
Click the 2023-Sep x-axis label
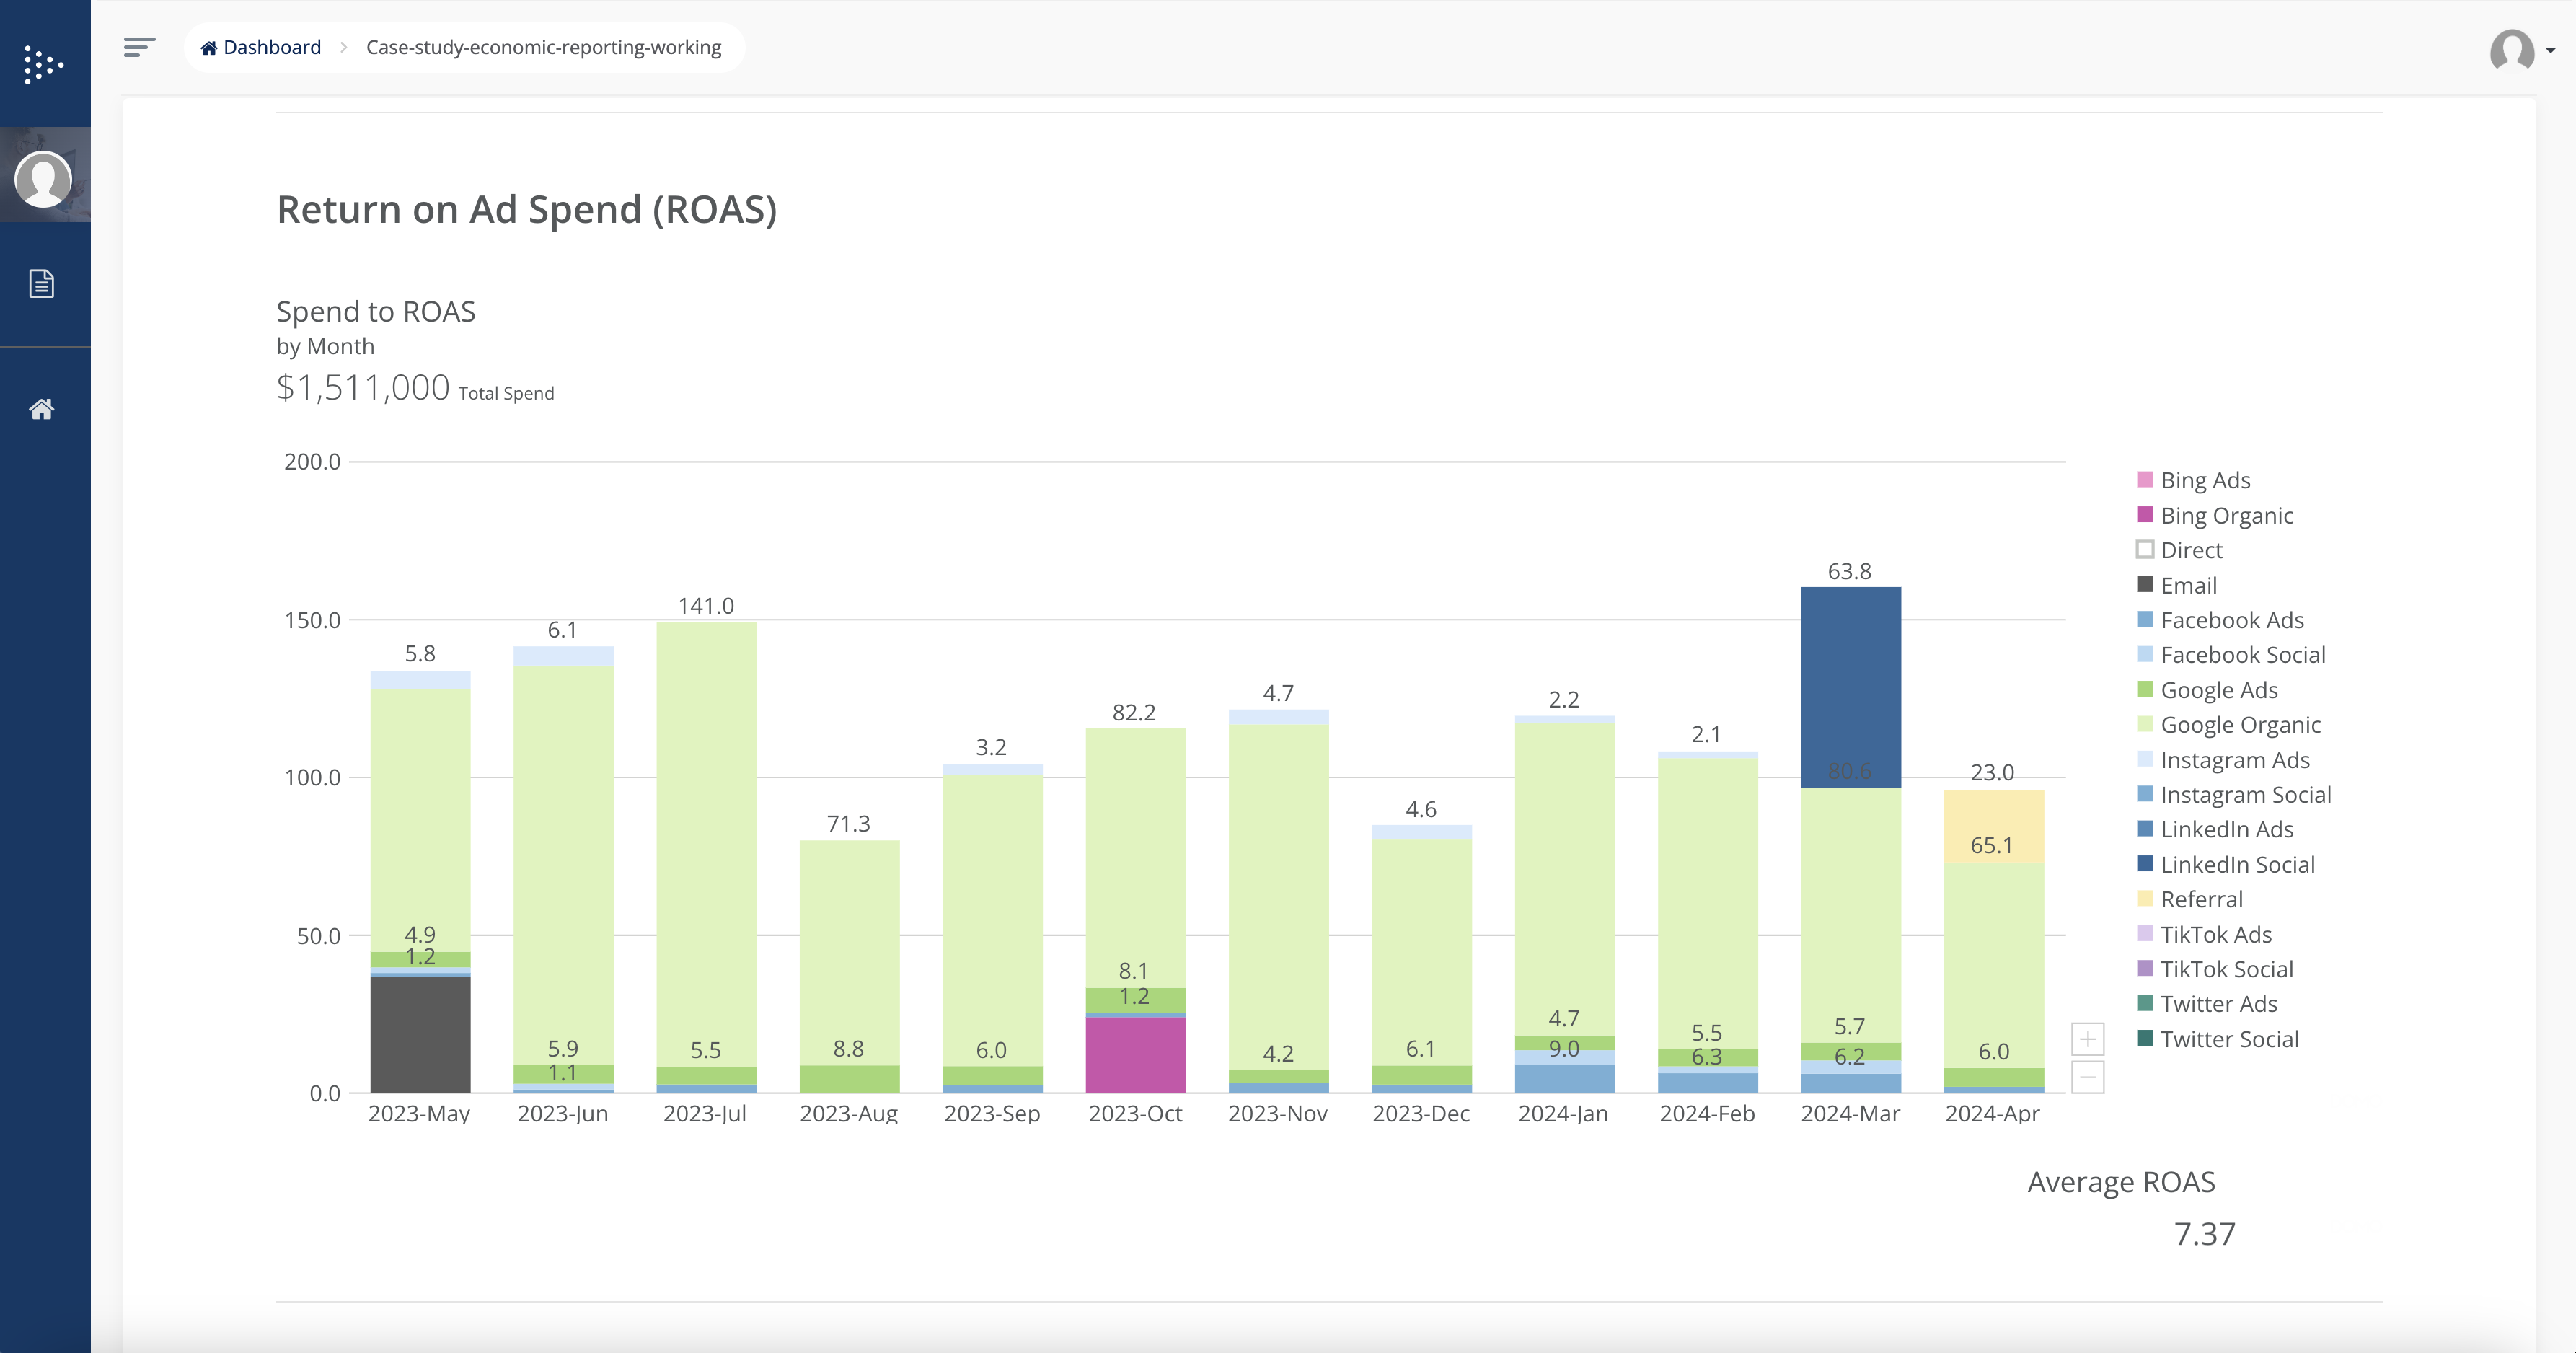click(x=992, y=1113)
